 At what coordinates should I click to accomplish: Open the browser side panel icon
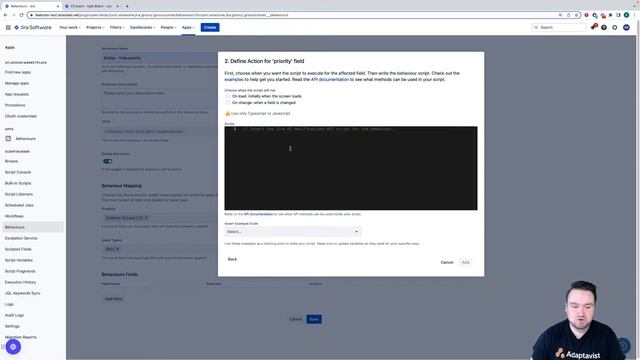tap(618, 15)
